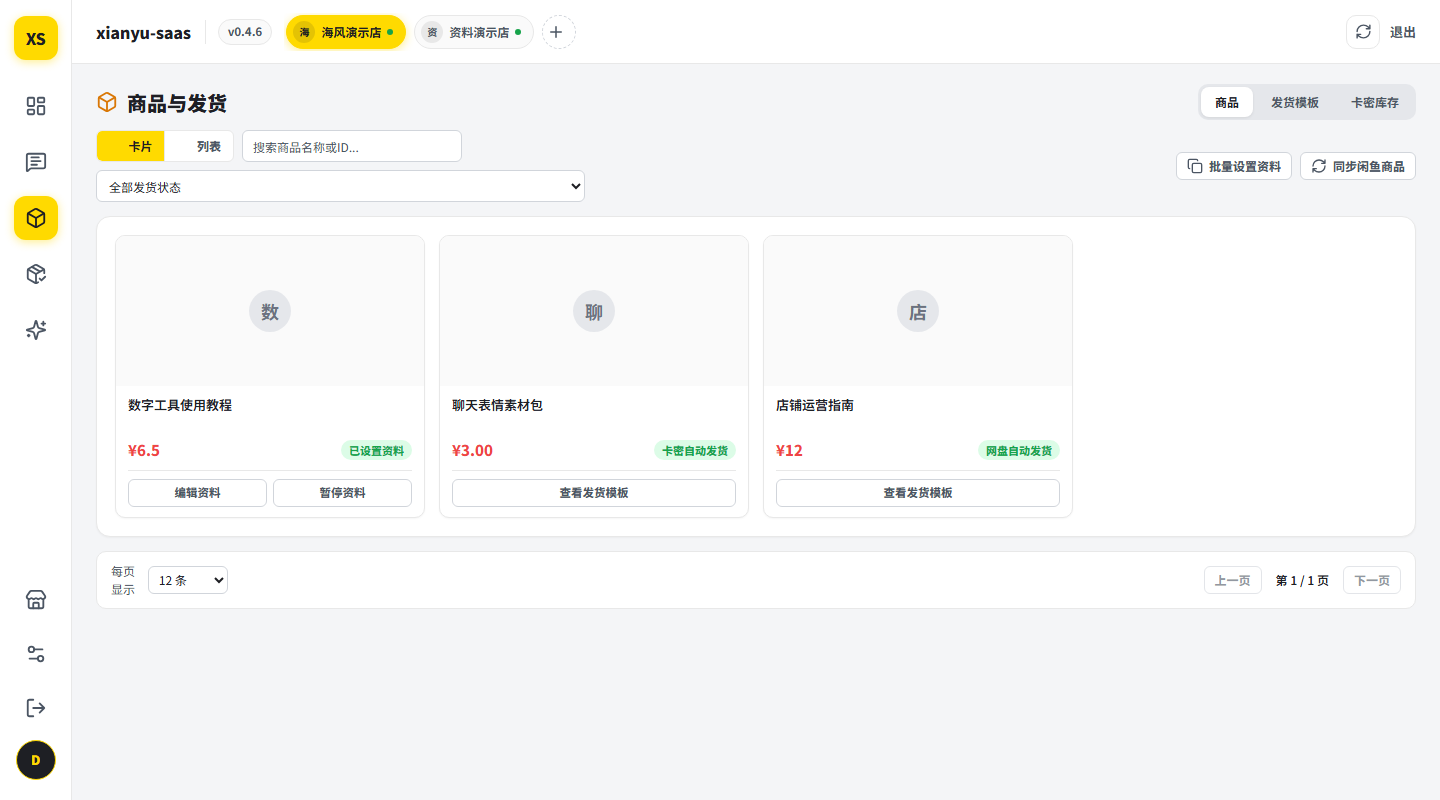This screenshot has height=800, width=1440.
Task: Click the ¥6.5 price text
Action: 144,450
